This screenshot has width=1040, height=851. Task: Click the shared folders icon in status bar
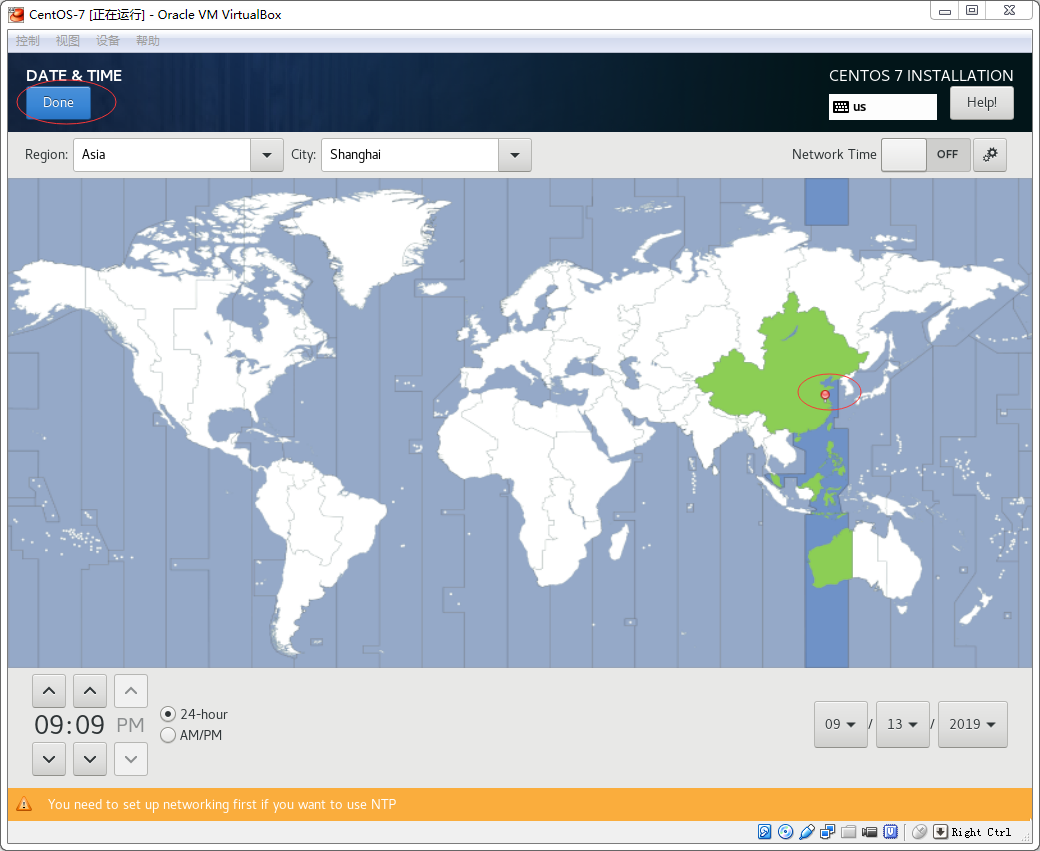(x=849, y=832)
